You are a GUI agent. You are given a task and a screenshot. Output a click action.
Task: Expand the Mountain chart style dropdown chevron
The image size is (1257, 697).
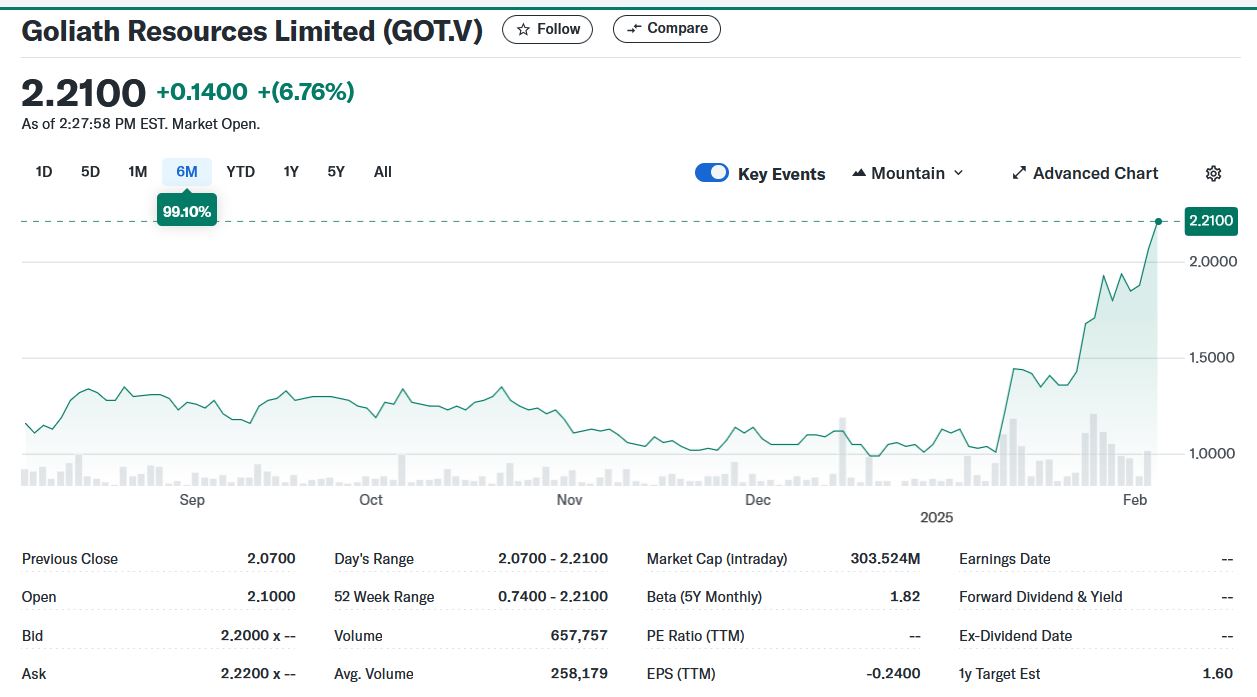click(x=958, y=173)
